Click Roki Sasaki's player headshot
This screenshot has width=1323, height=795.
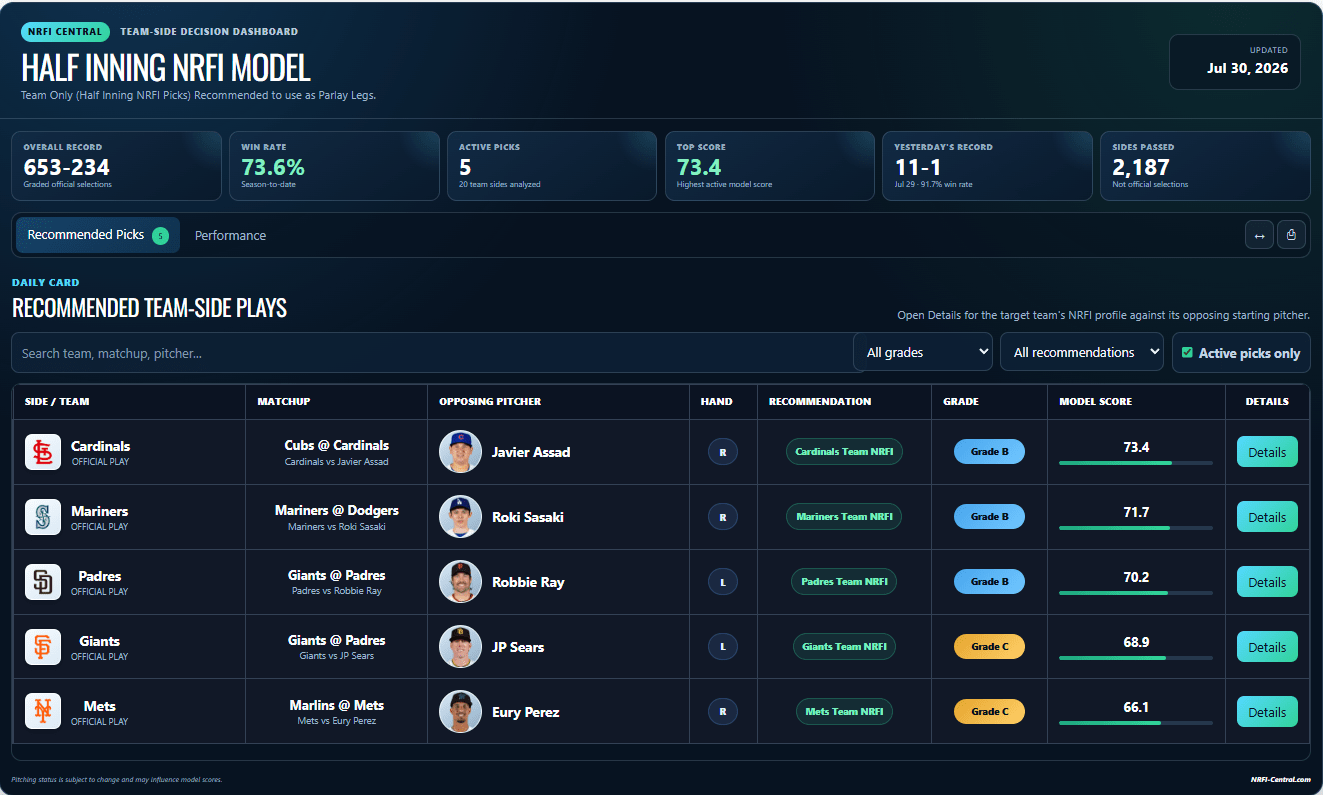tap(460, 517)
